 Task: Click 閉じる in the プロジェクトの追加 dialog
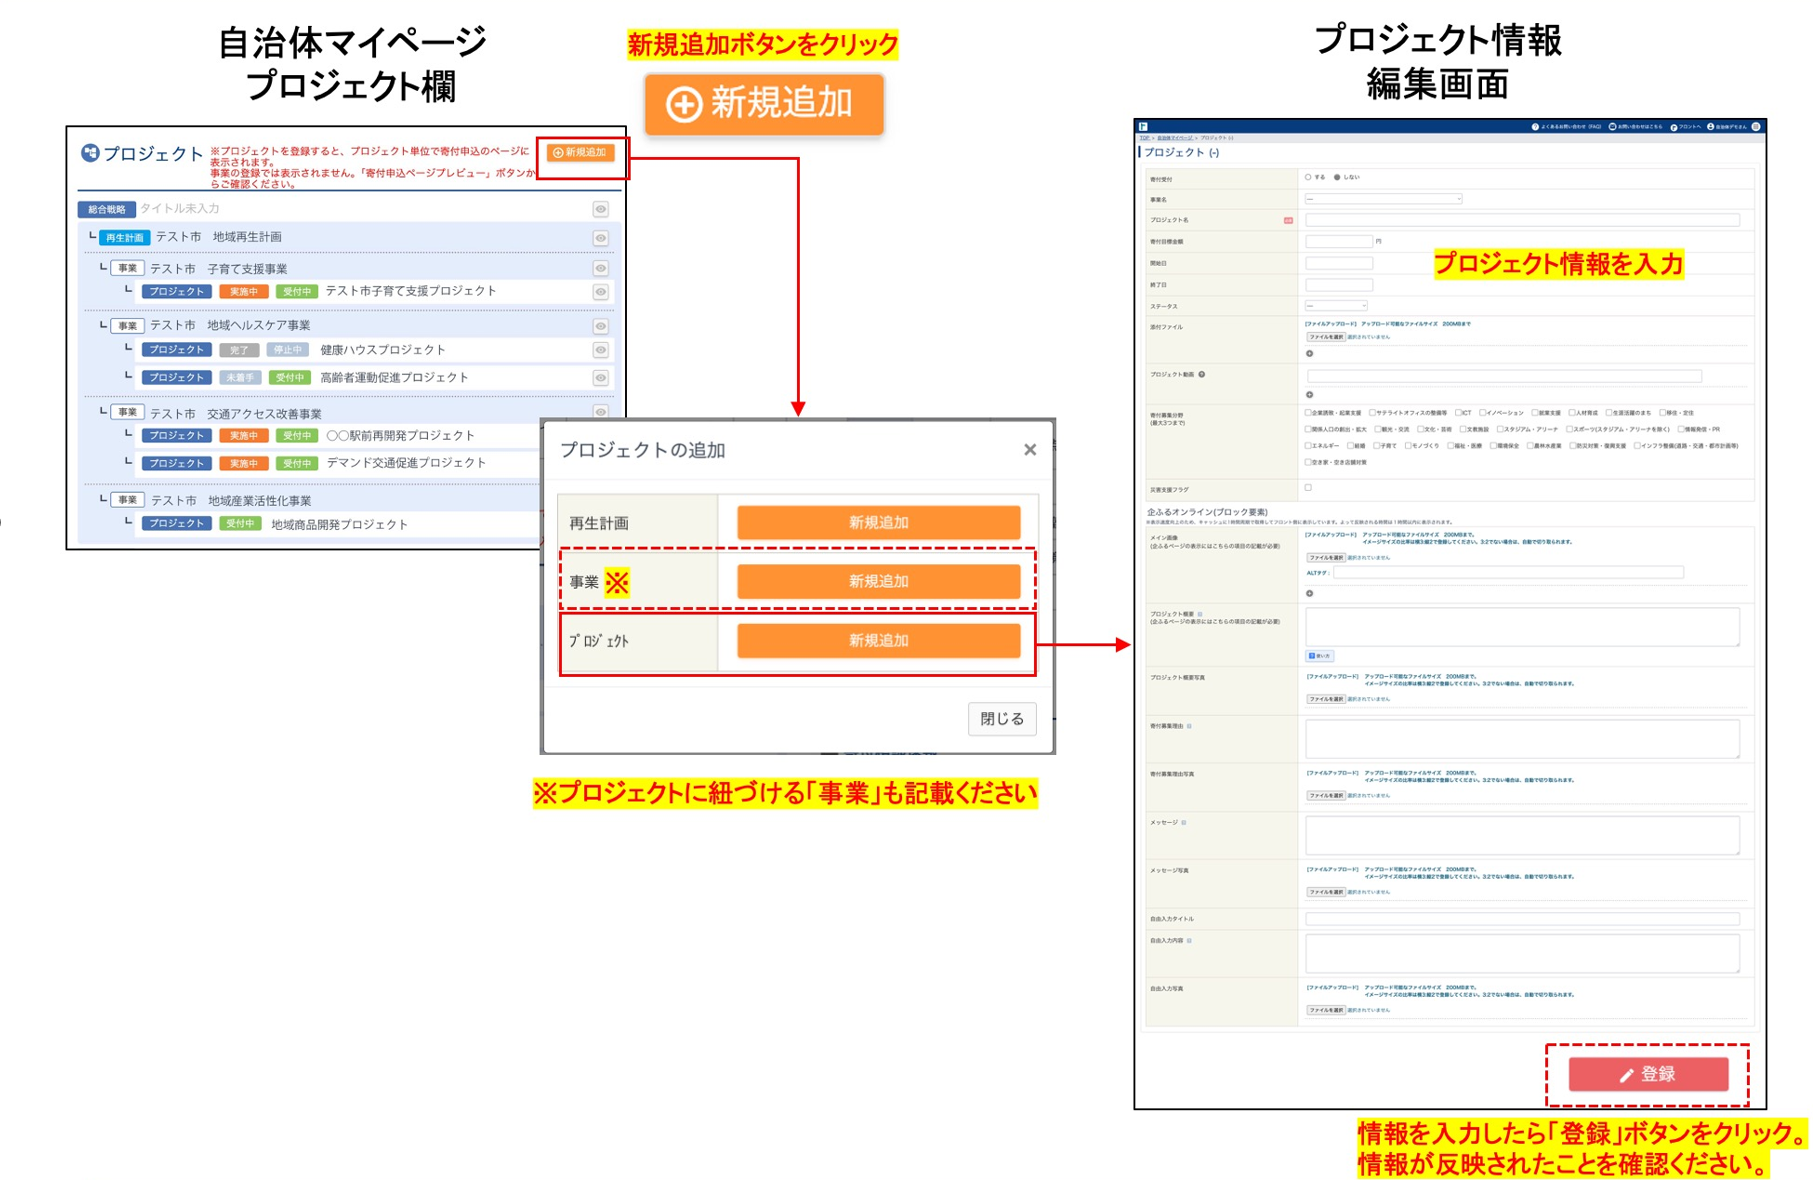click(x=1000, y=719)
